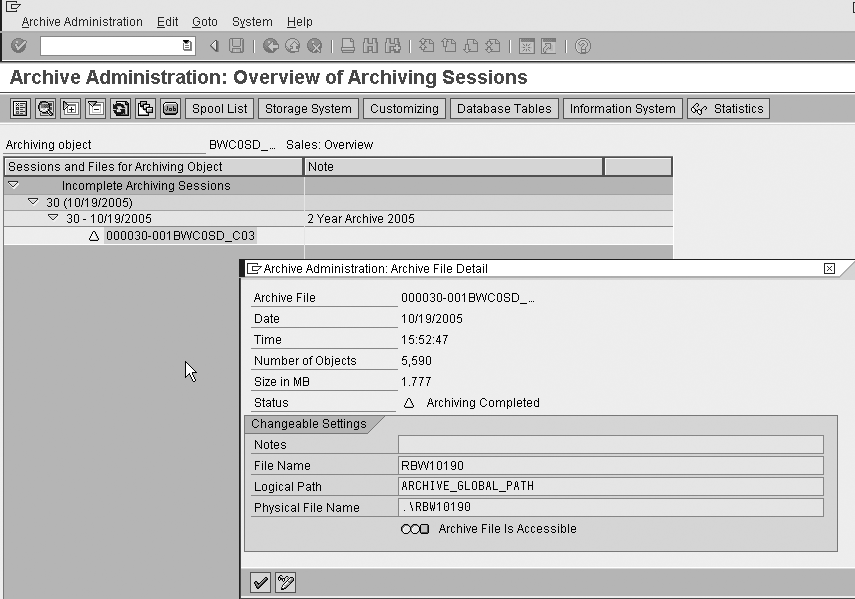The width and height of the screenshot is (855, 599).
Task: Click the Number of Objects value 5,590
Action: click(417, 361)
